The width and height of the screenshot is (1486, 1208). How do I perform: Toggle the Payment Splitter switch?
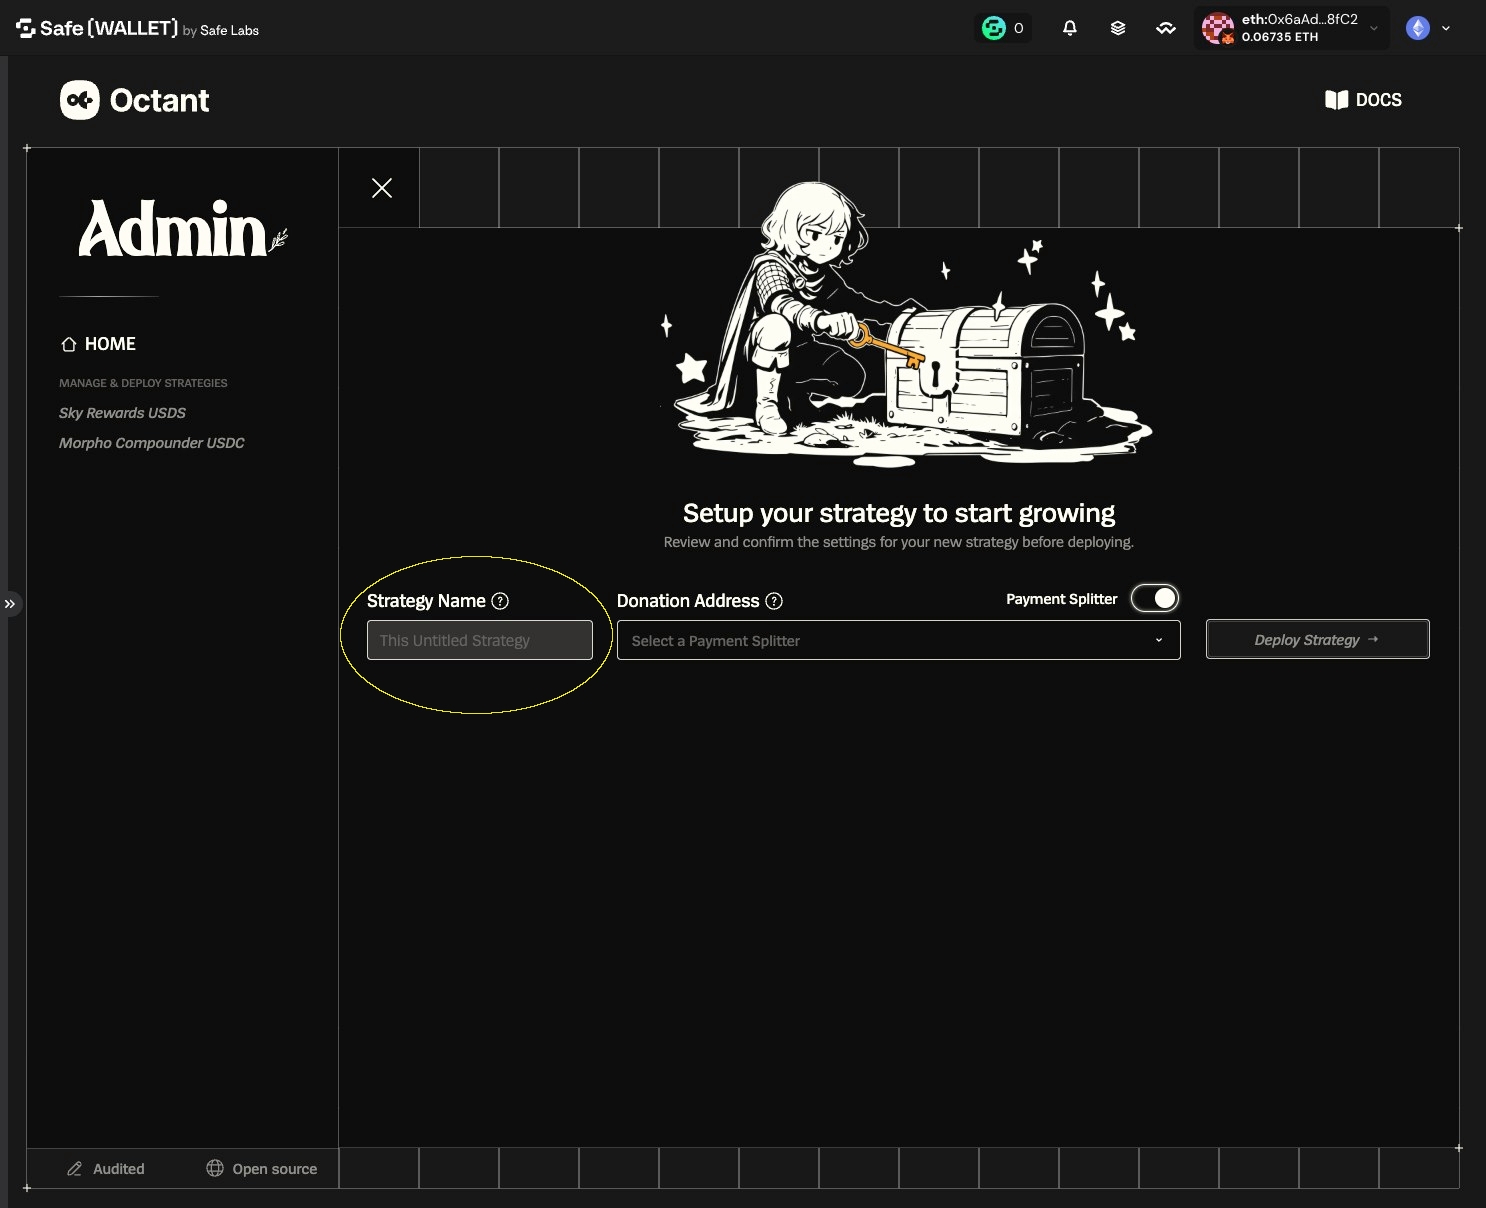coord(1155,598)
